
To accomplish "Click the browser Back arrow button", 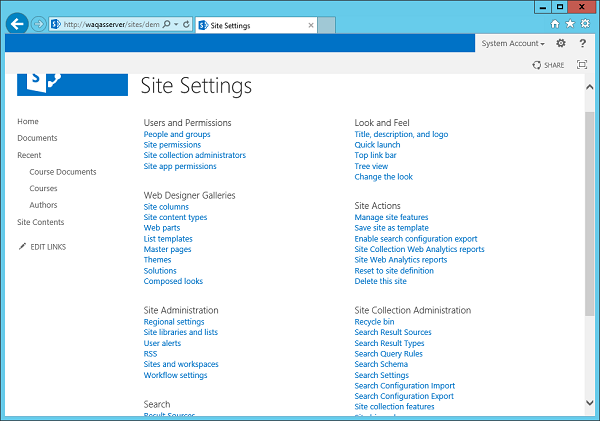I will [x=16, y=22].
